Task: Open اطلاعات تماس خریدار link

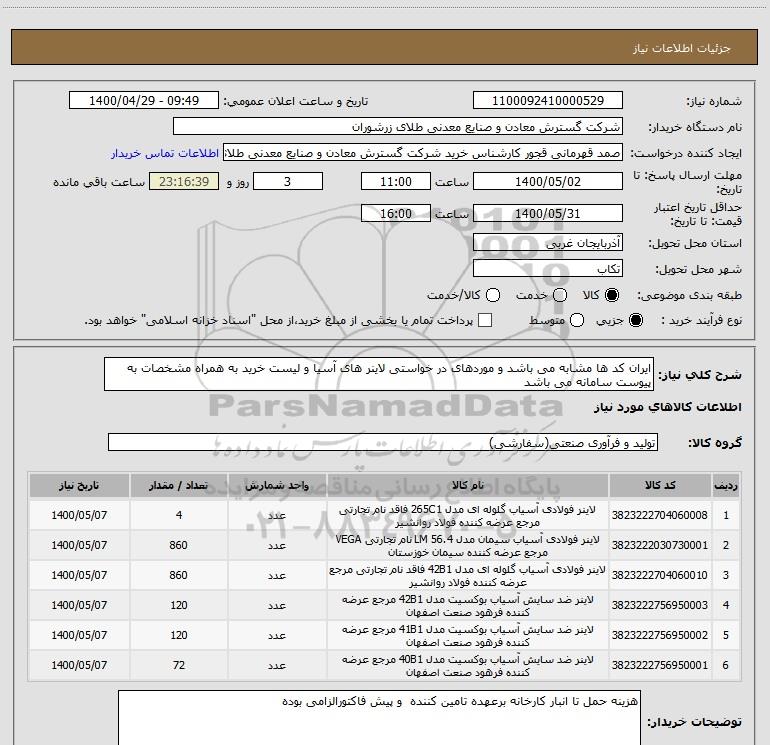Action: 165,153
